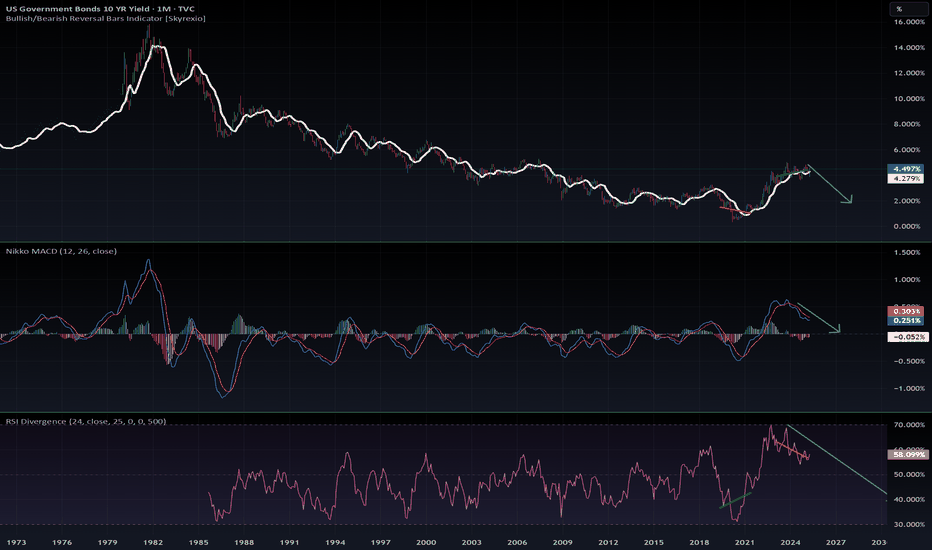The image size is (932, 550).
Task: Click the 70.000% RSI axis label
Action: coord(909,425)
